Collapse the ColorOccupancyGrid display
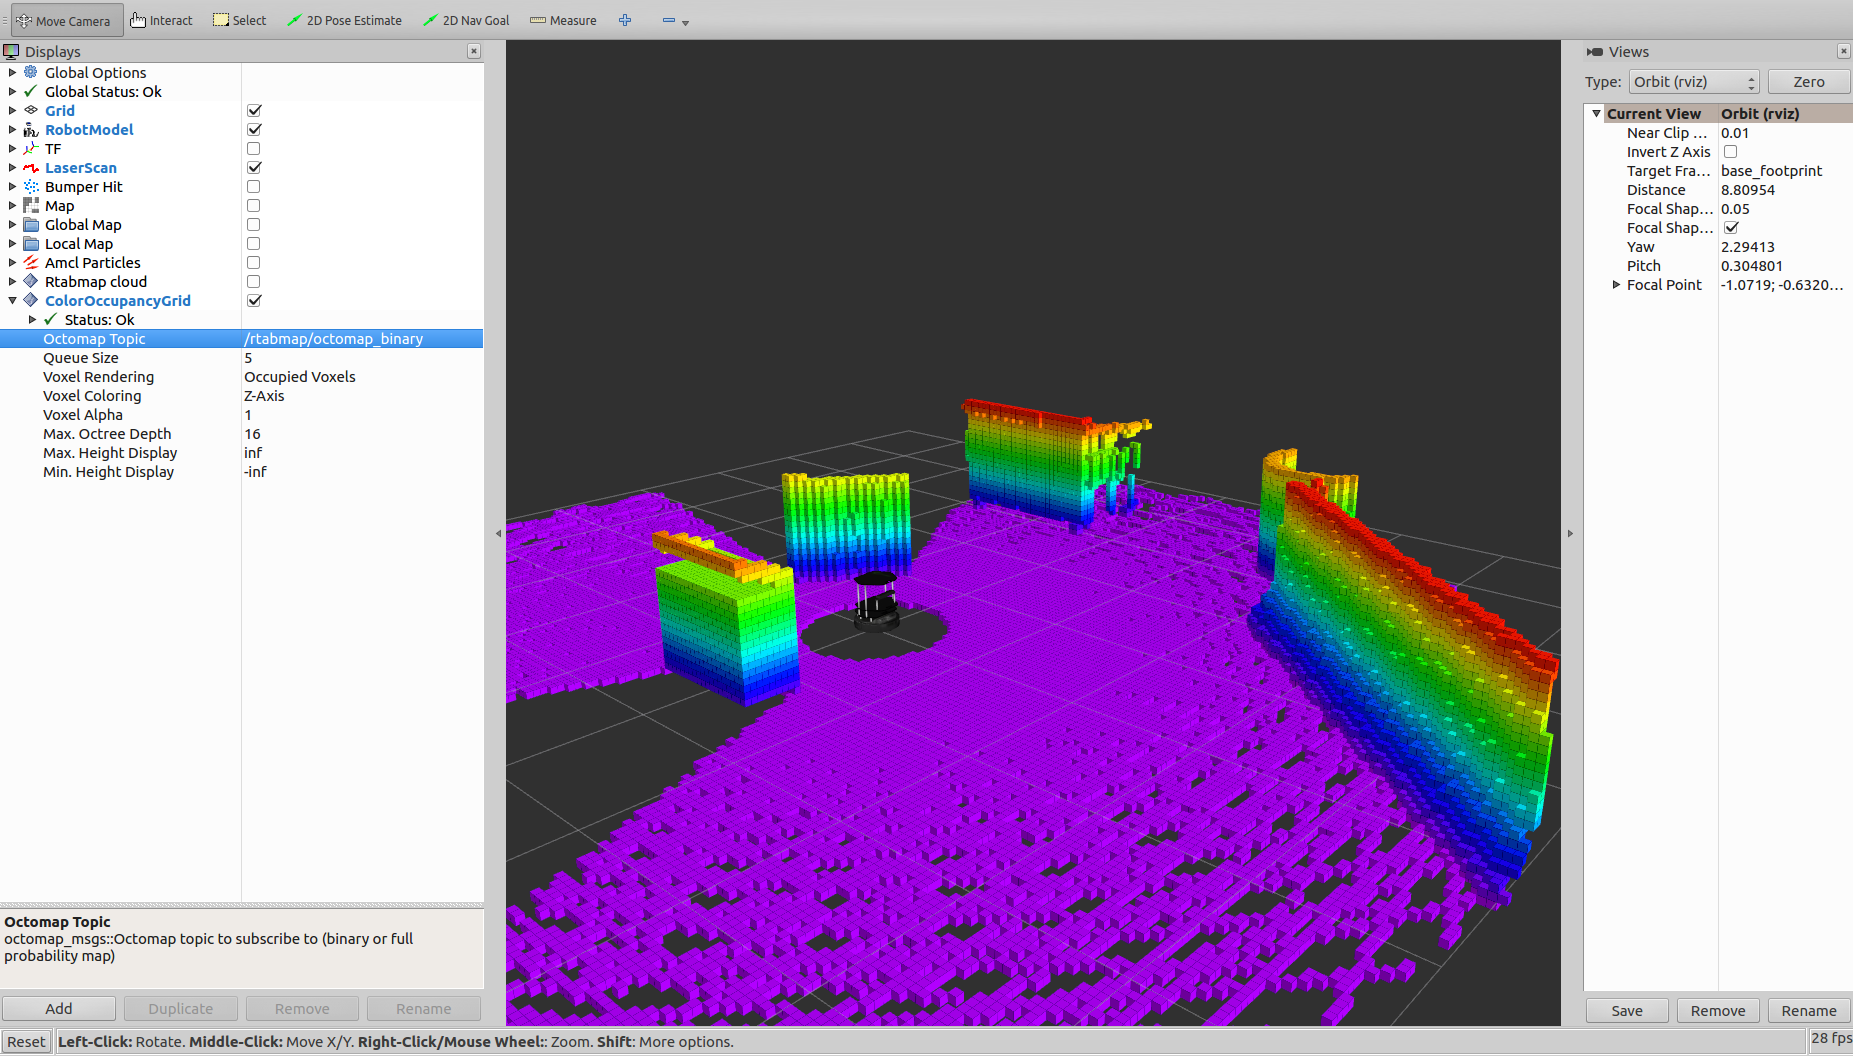 (x=13, y=300)
